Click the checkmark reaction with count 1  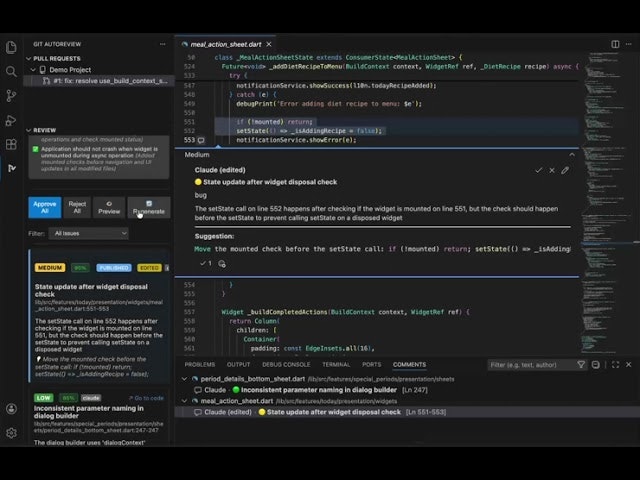coord(206,263)
